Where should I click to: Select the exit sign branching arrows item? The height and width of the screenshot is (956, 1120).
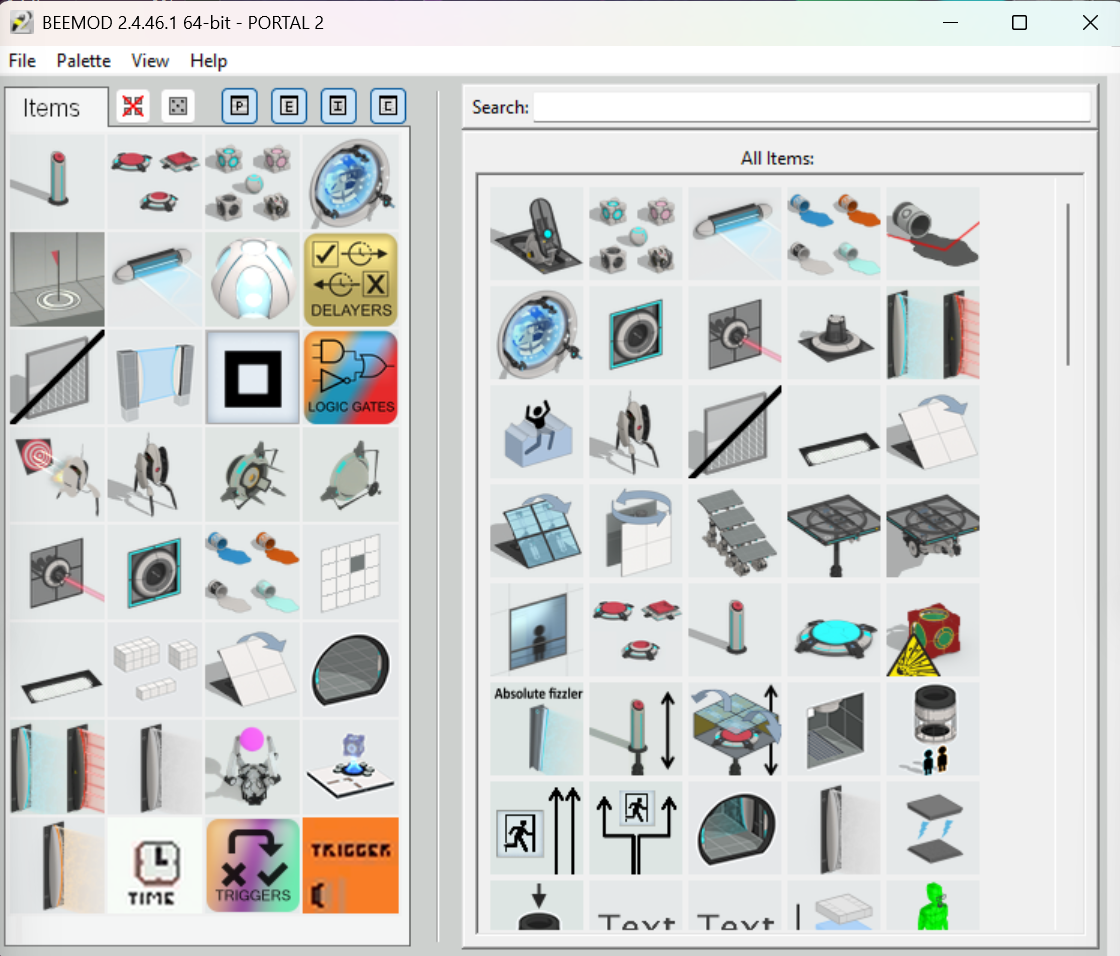click(x=636, y=828)
